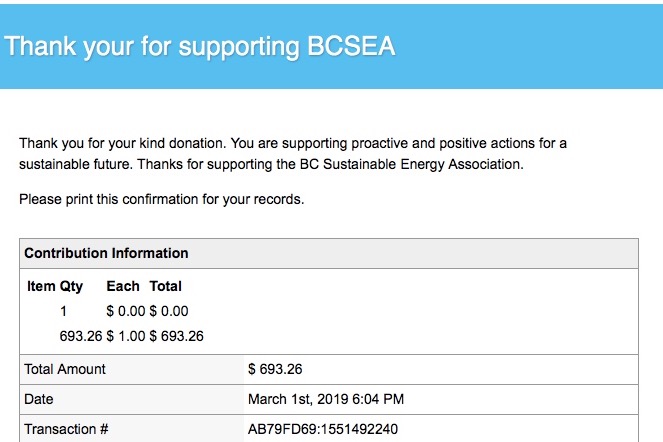Click the 'Qty' column header
Image resolution: width=663 pixels, height=442 pixels.
[x=71, y=286]
